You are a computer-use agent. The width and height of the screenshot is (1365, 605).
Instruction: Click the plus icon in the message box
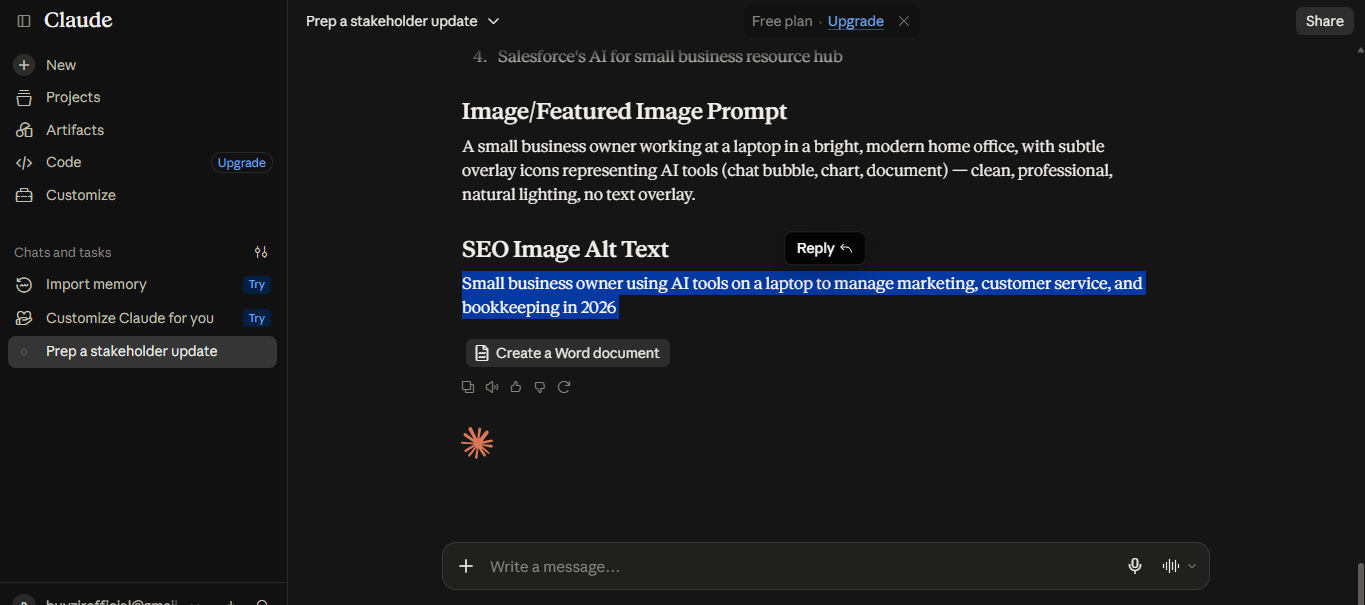[x=466, y=567]
